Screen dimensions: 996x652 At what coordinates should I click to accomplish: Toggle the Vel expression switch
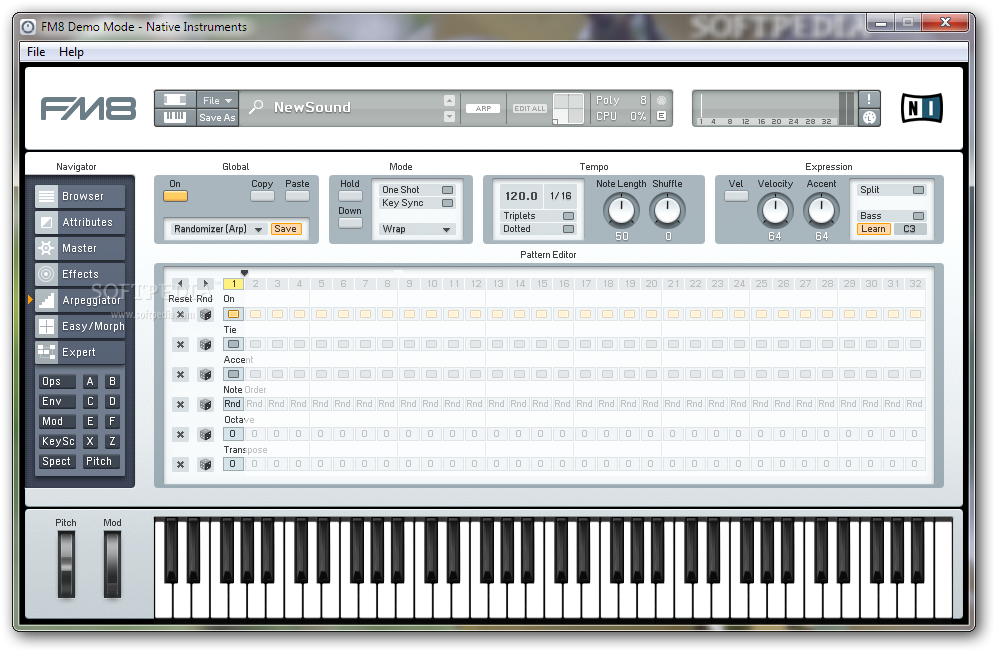click(x=736, y=196)
